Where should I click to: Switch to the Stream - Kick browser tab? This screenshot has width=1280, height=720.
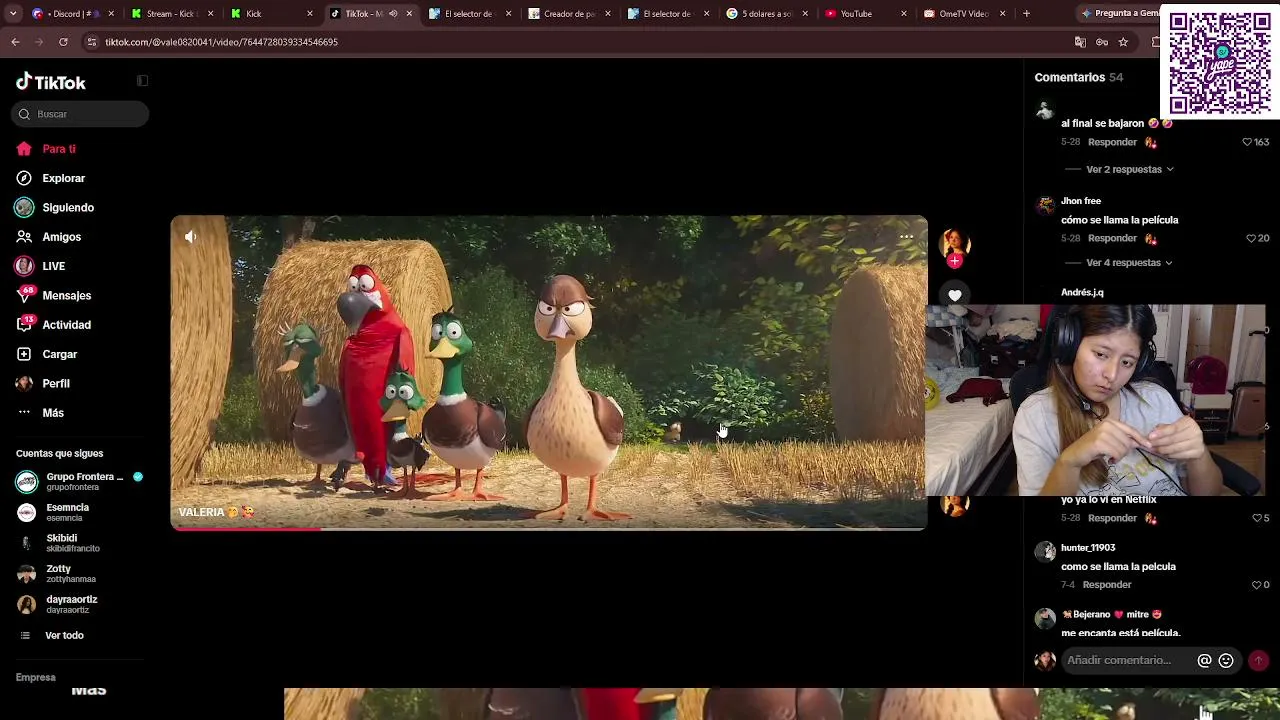(170, 14)
